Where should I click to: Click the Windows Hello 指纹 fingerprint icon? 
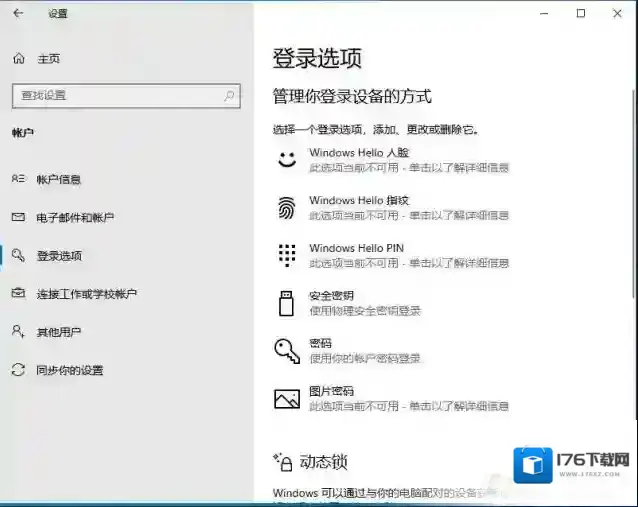point(287,208)
